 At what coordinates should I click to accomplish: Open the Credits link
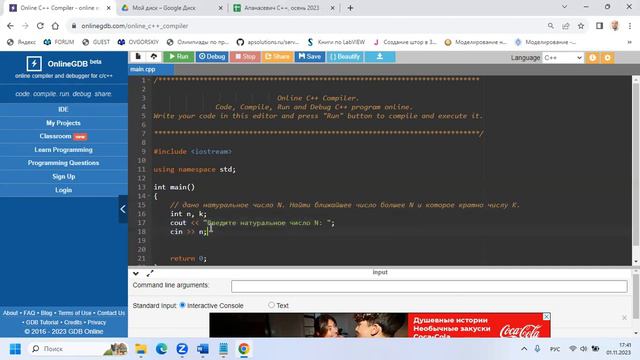coord(73,322)
